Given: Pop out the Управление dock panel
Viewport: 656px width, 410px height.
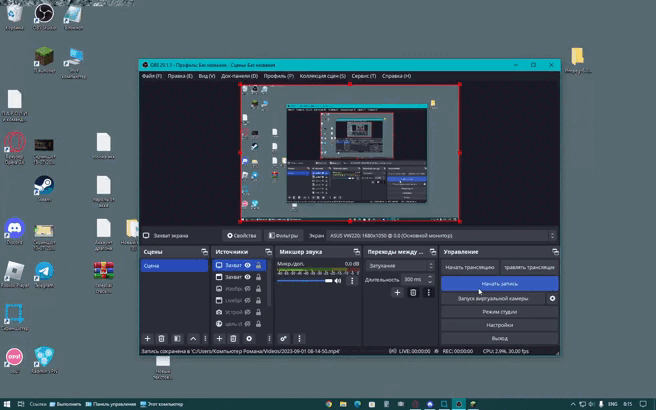Looking at the screenshot, I should coord(555,251).
